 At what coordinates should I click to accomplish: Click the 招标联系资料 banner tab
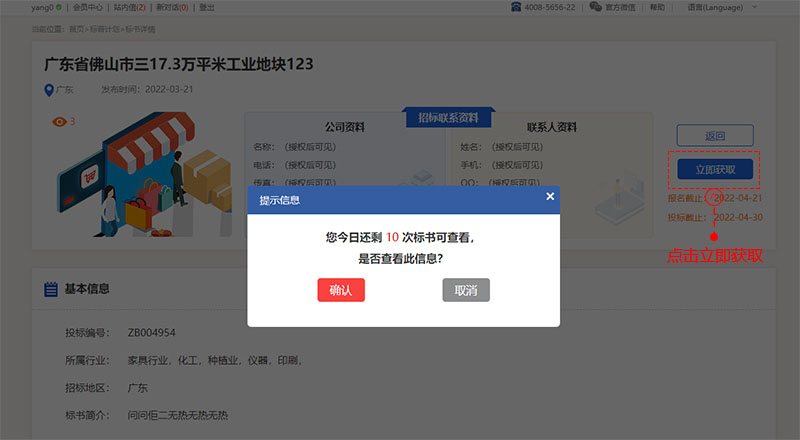tap(449, 118)
